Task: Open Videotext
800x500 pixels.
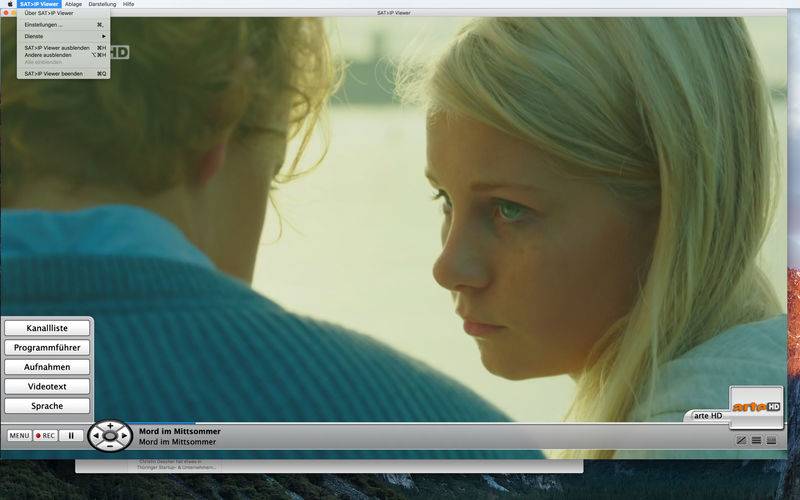Action: click(47, 386)
